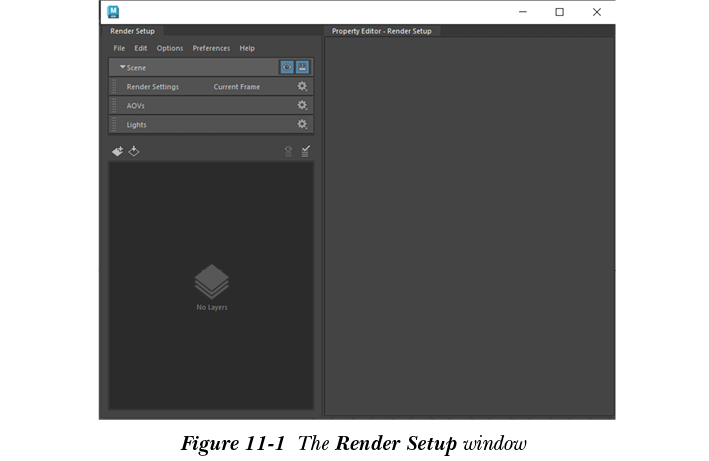Toggle the Scene visibility eye button
The image size is (709, 461).
(x=287, y=67)
